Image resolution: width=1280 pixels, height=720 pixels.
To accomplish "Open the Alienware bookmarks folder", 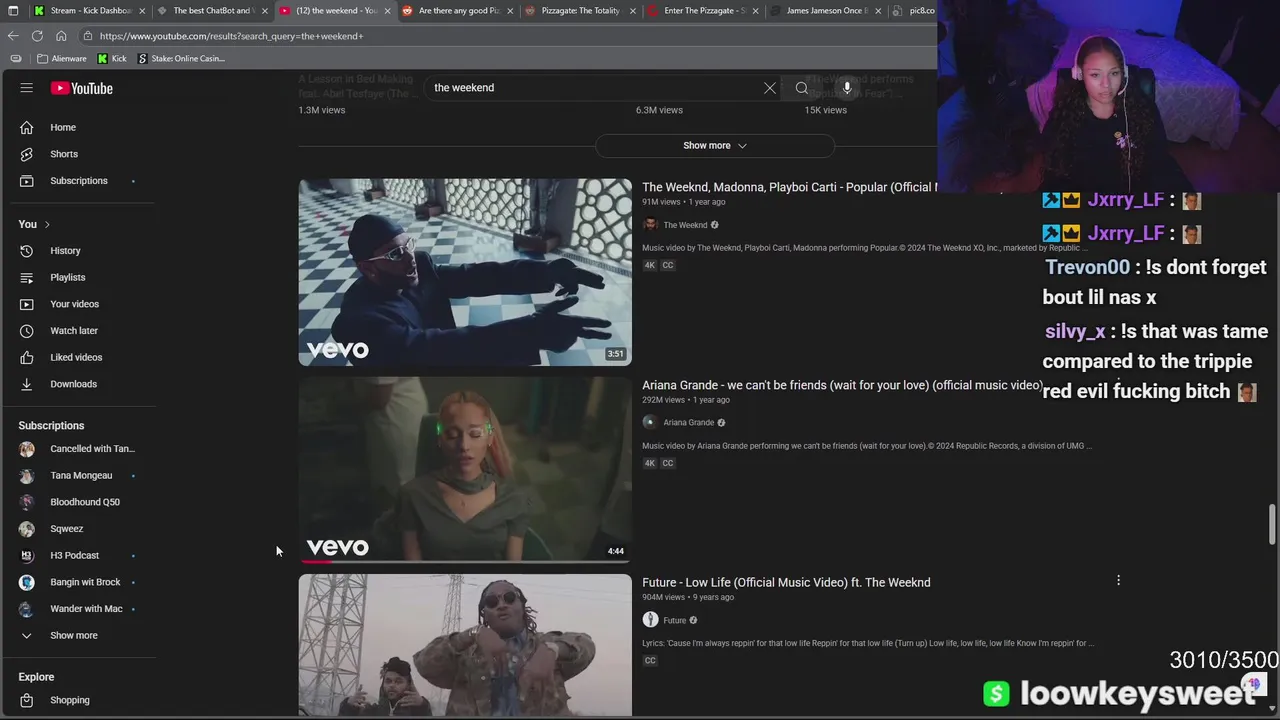I will [62, 59].
